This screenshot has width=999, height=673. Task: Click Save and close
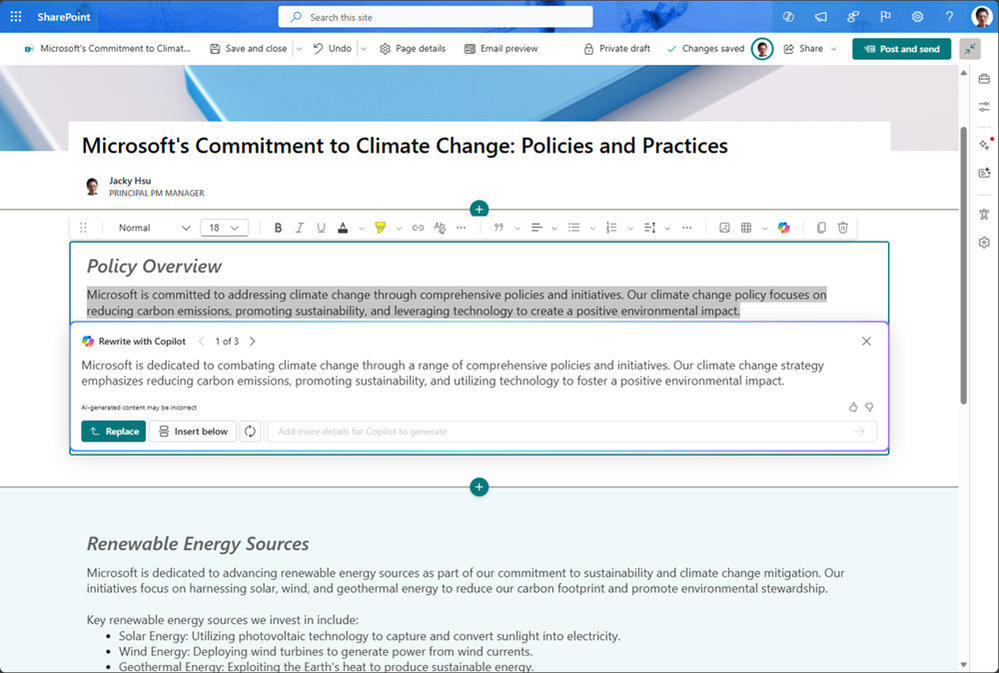click(x=248, y=48)
